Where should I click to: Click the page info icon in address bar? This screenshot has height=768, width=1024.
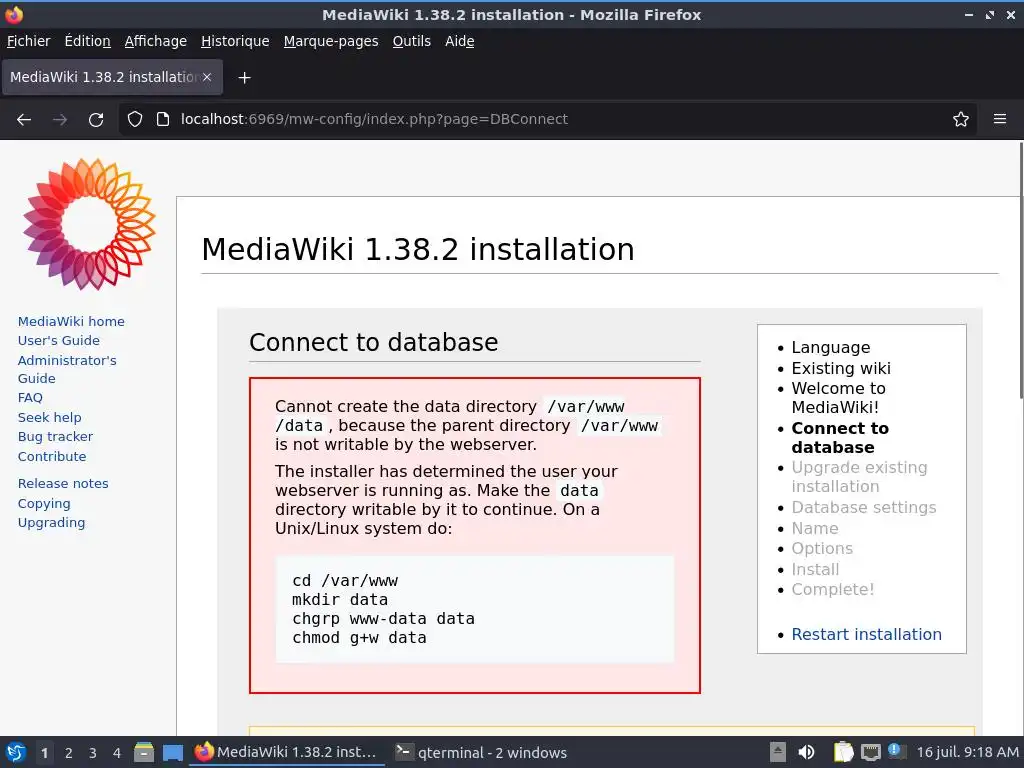coord(163,119)
